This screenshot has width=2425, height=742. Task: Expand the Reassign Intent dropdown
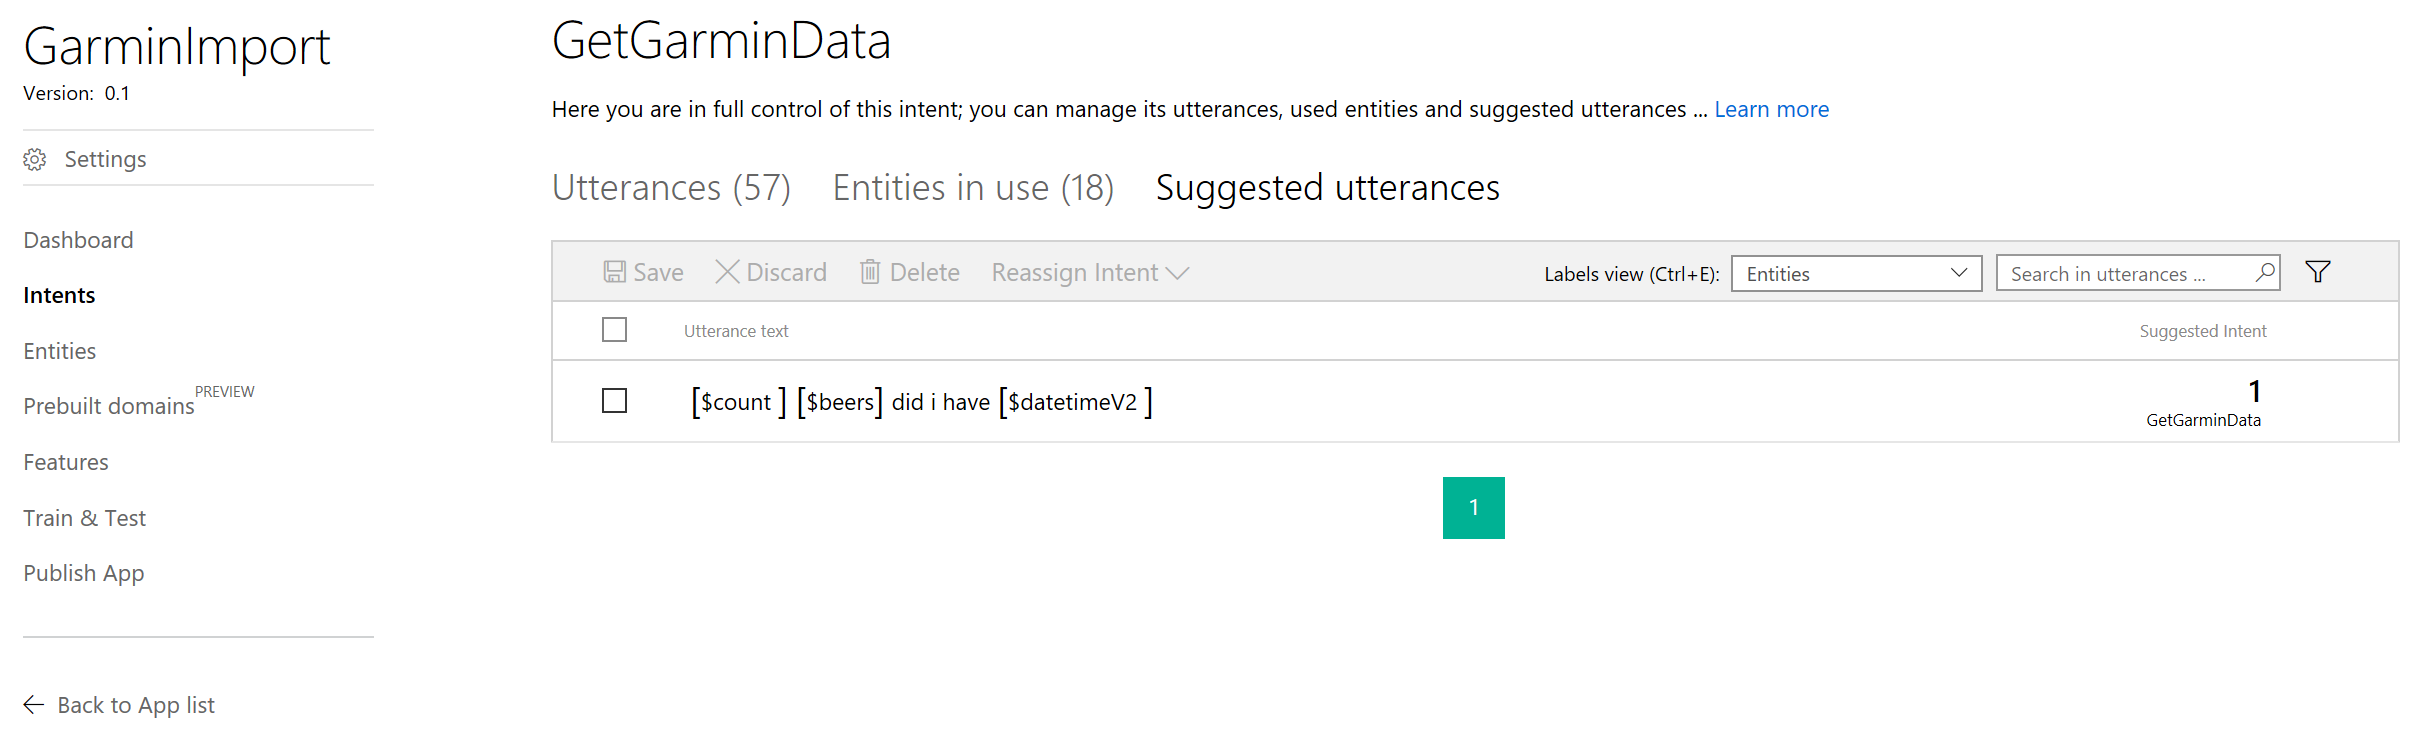[x=1090, y=273]
